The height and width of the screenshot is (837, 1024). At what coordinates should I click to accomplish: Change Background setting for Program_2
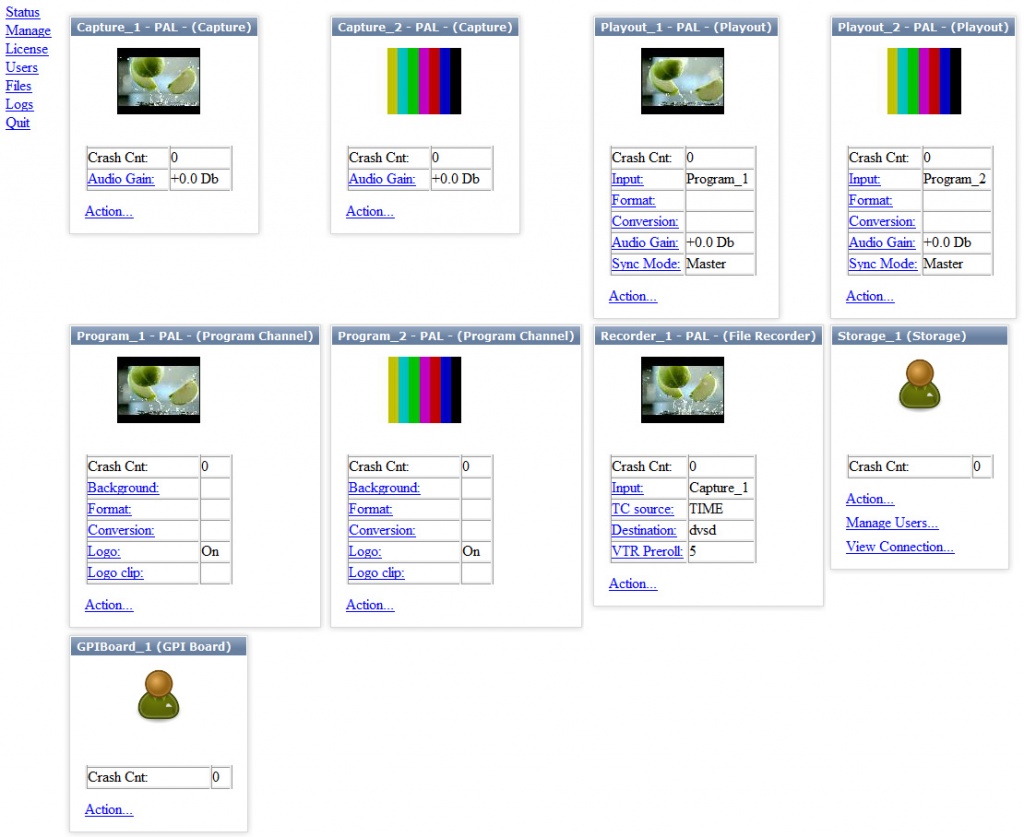(x=384, y=487)
